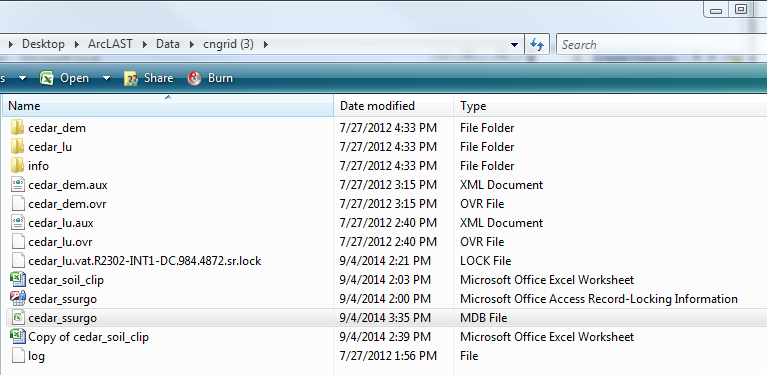The height and width of the screenshot is (375, 767).
Task: Click the Burn disc icon
Action: 194,78
